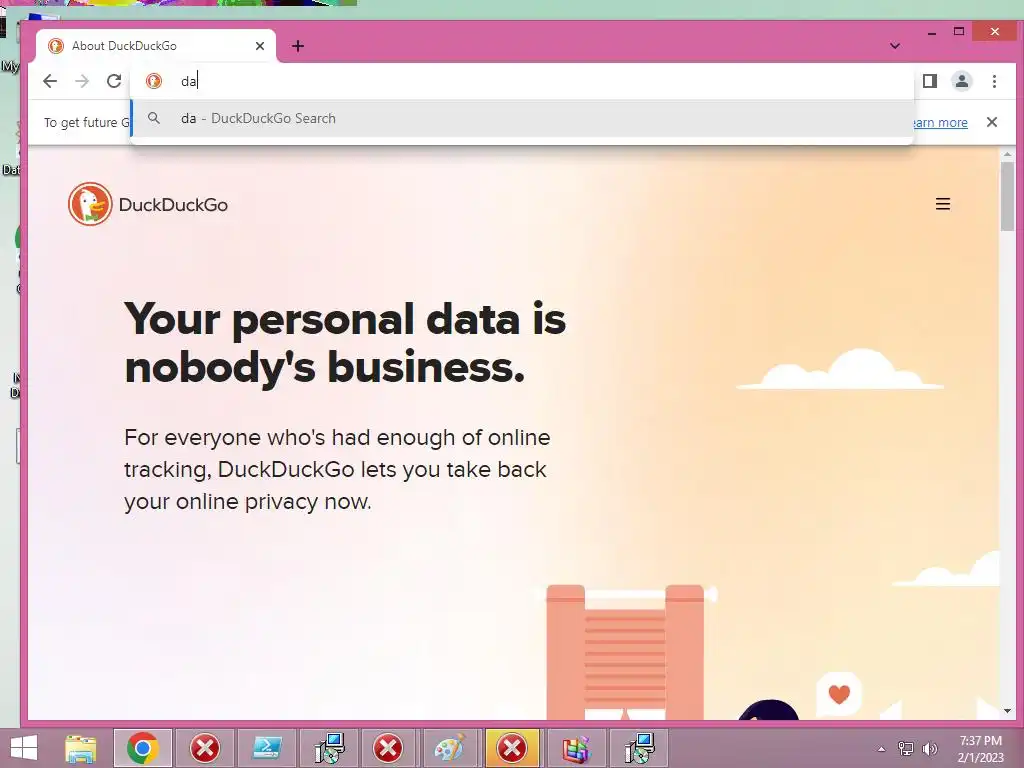Click the heart speech bubble illustration
Viewport: 1024px width, 768px height.
839,694
